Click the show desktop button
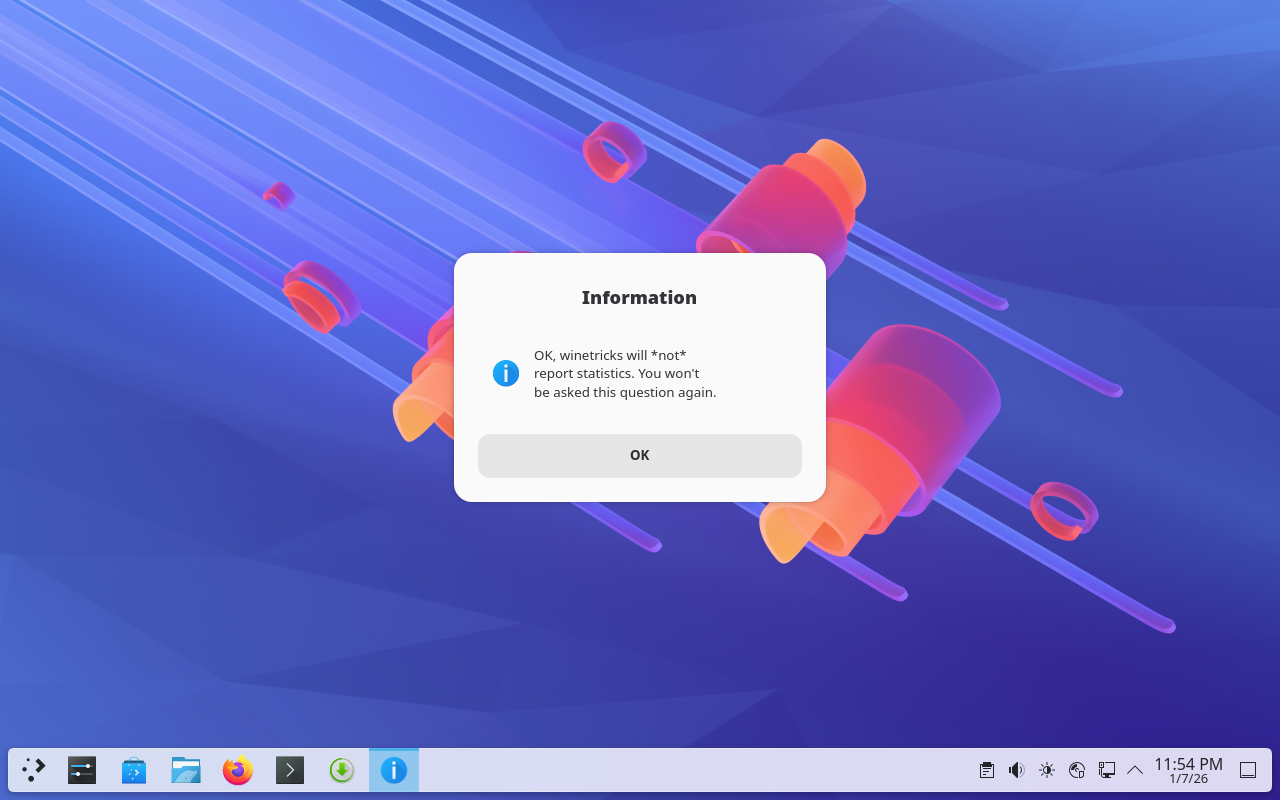Screen dimensions: 1280x800 1248,770
